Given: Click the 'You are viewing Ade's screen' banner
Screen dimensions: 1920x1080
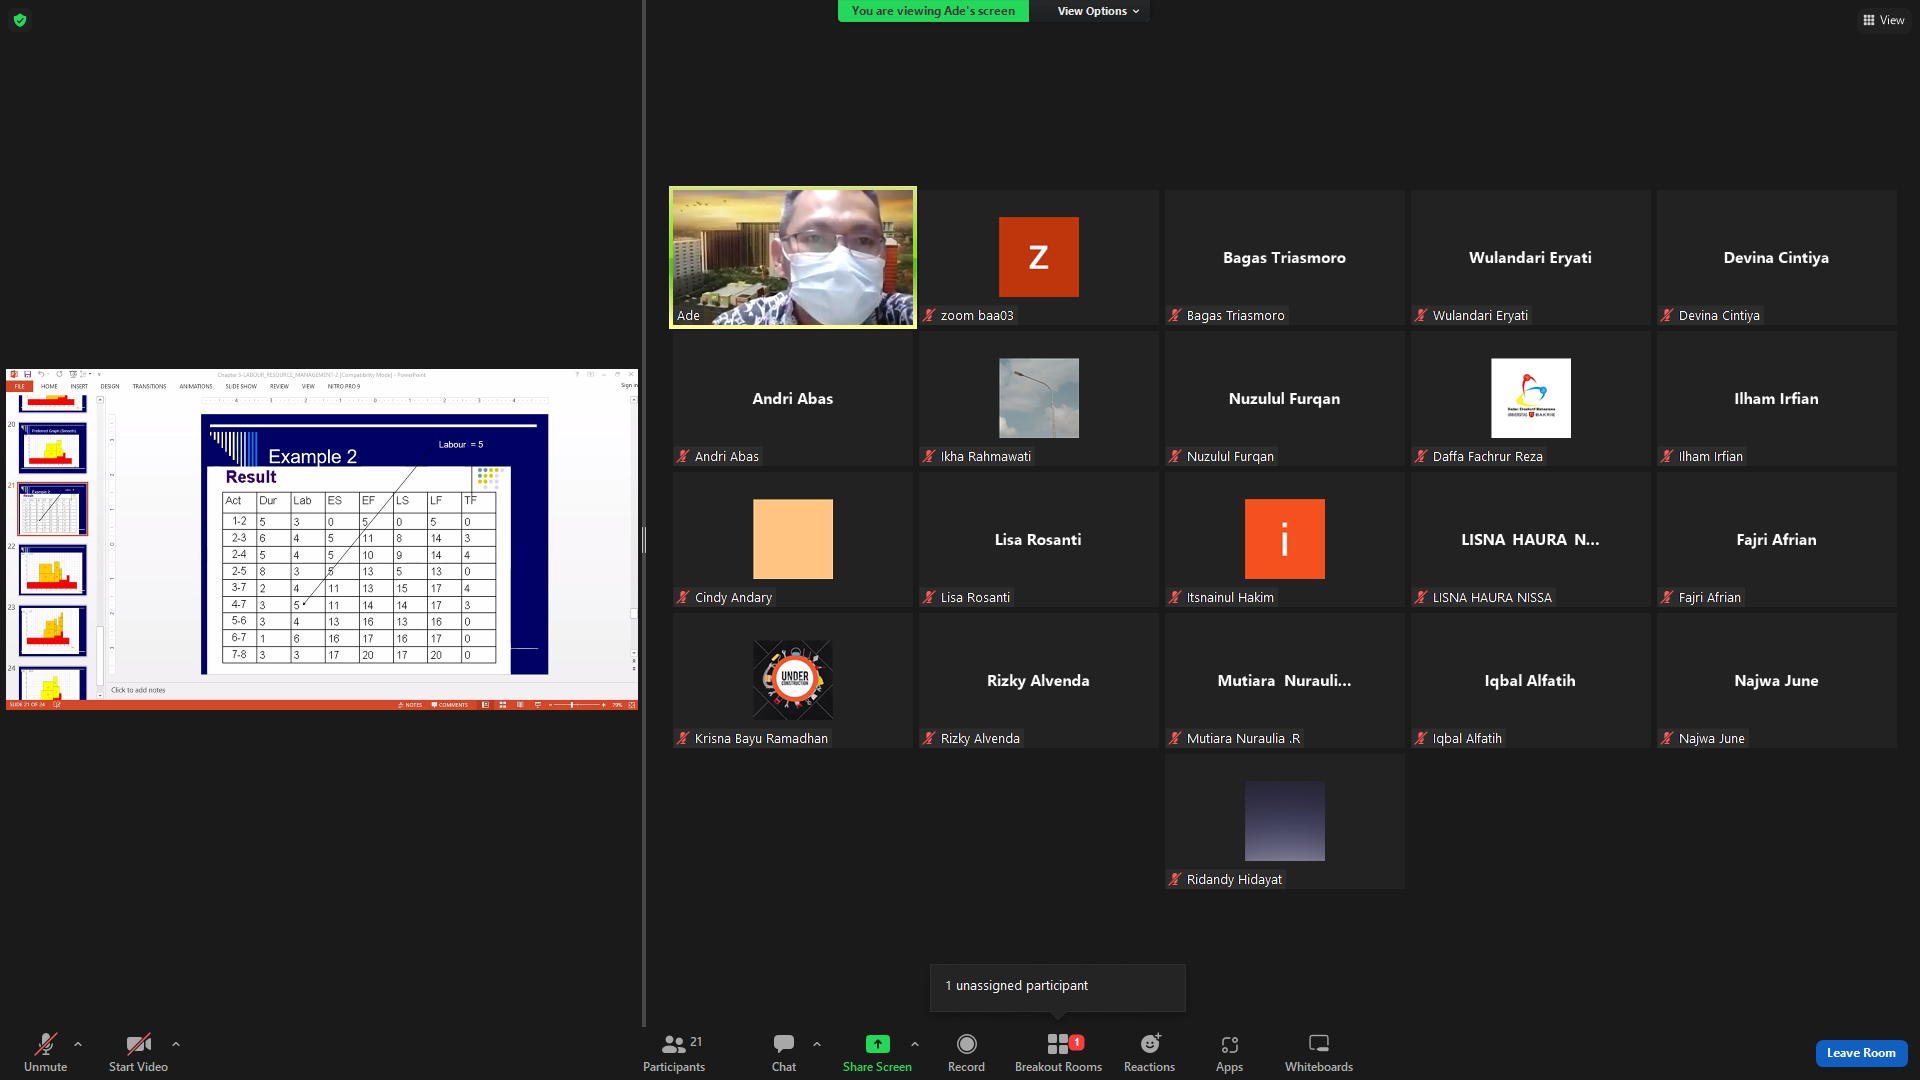Looking at the screenshot, I should coord(933,11).
